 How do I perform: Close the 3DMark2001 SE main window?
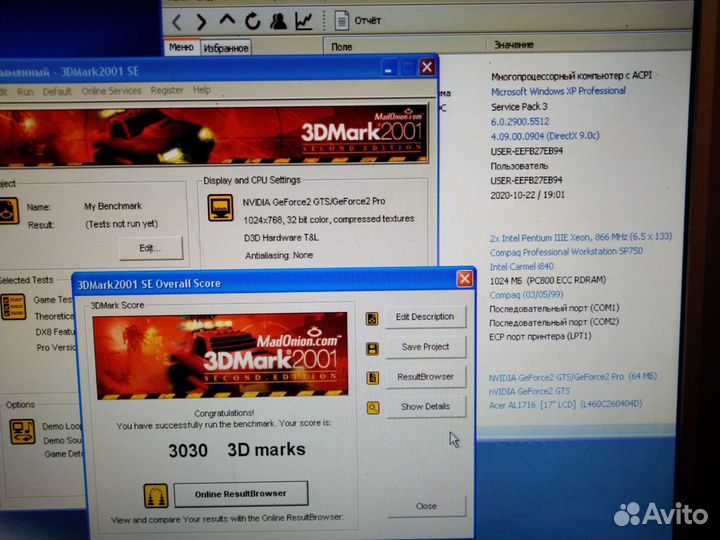click(x=427, y=68)
